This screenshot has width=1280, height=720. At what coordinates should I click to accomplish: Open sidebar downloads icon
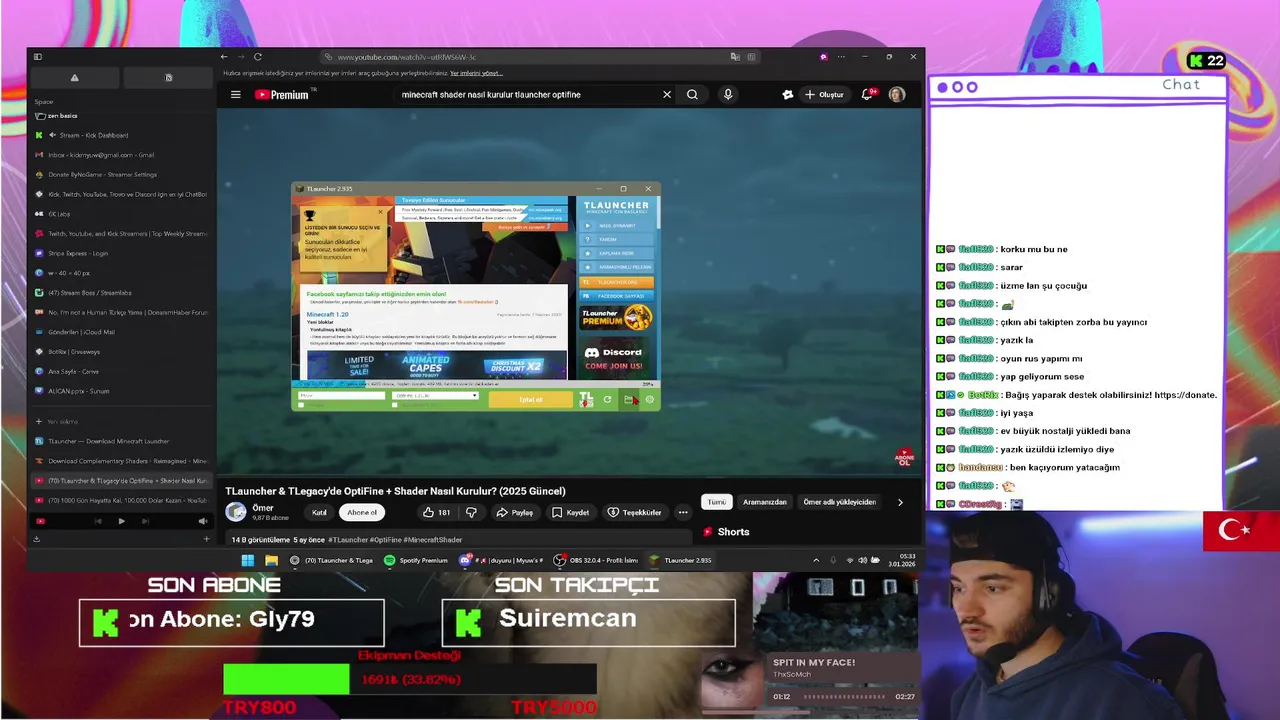coord(36,539)
